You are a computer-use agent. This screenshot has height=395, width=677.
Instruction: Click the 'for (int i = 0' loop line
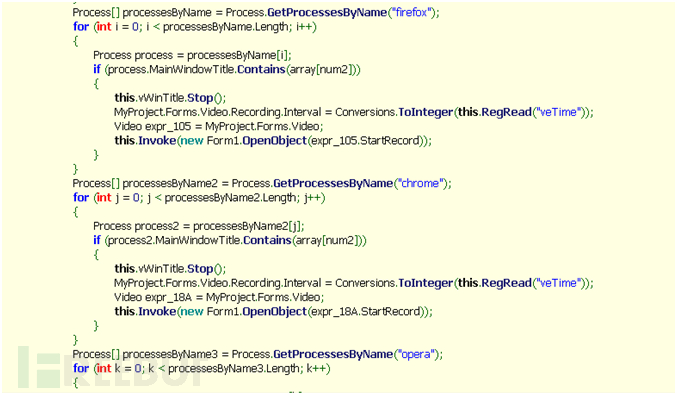coord(195,27)
